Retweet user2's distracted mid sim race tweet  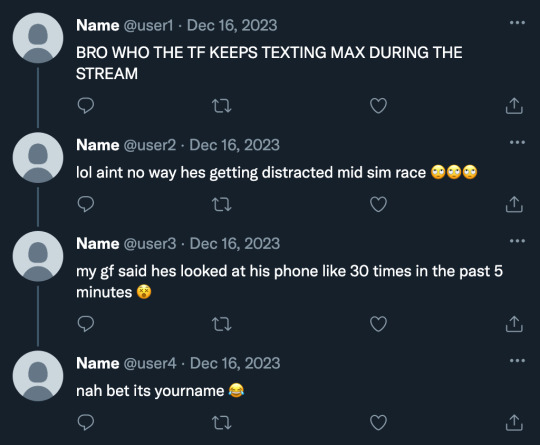(221, 205)
